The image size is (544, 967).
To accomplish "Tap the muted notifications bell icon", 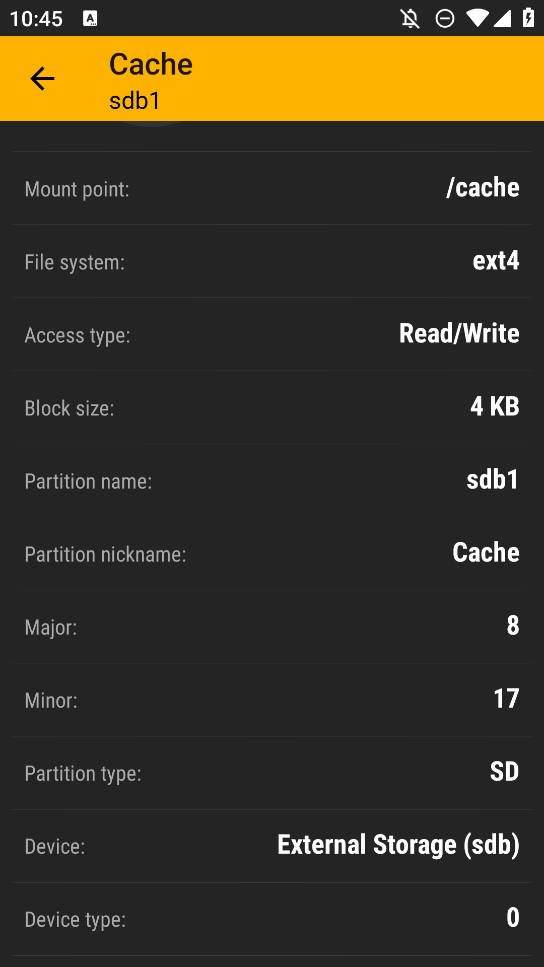I will tap(410, 19).
